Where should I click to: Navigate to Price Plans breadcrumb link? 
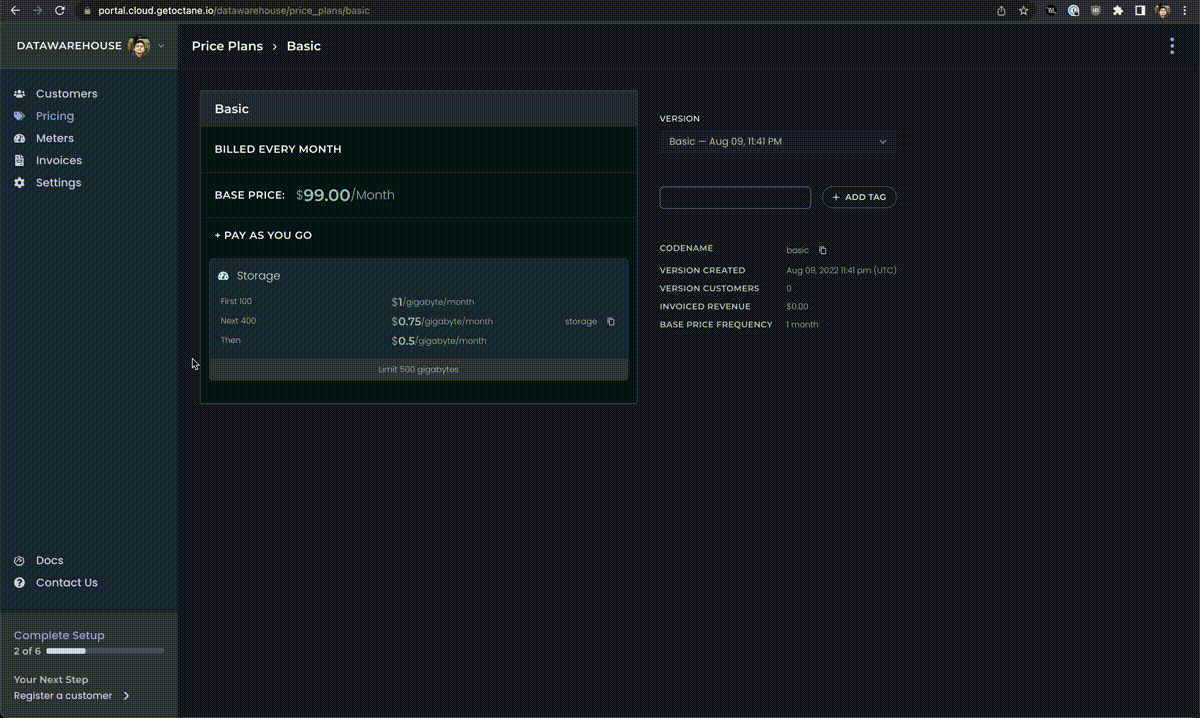point(227,46)
